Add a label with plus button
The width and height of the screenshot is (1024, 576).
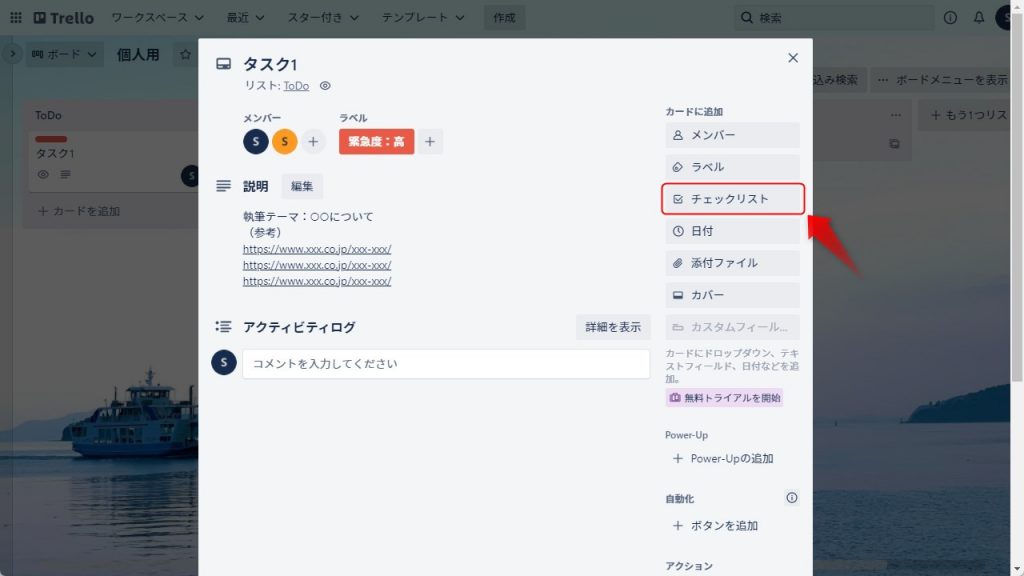[x=430, y=142]
